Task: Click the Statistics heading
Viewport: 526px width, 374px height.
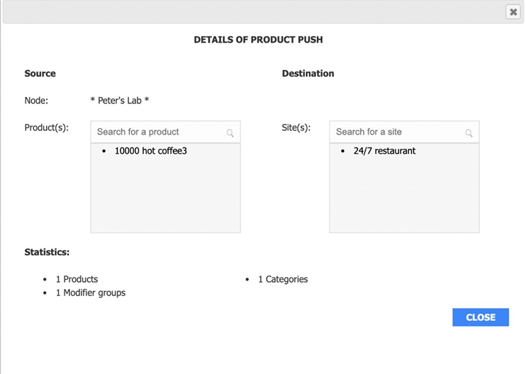Action: point(47,252)
